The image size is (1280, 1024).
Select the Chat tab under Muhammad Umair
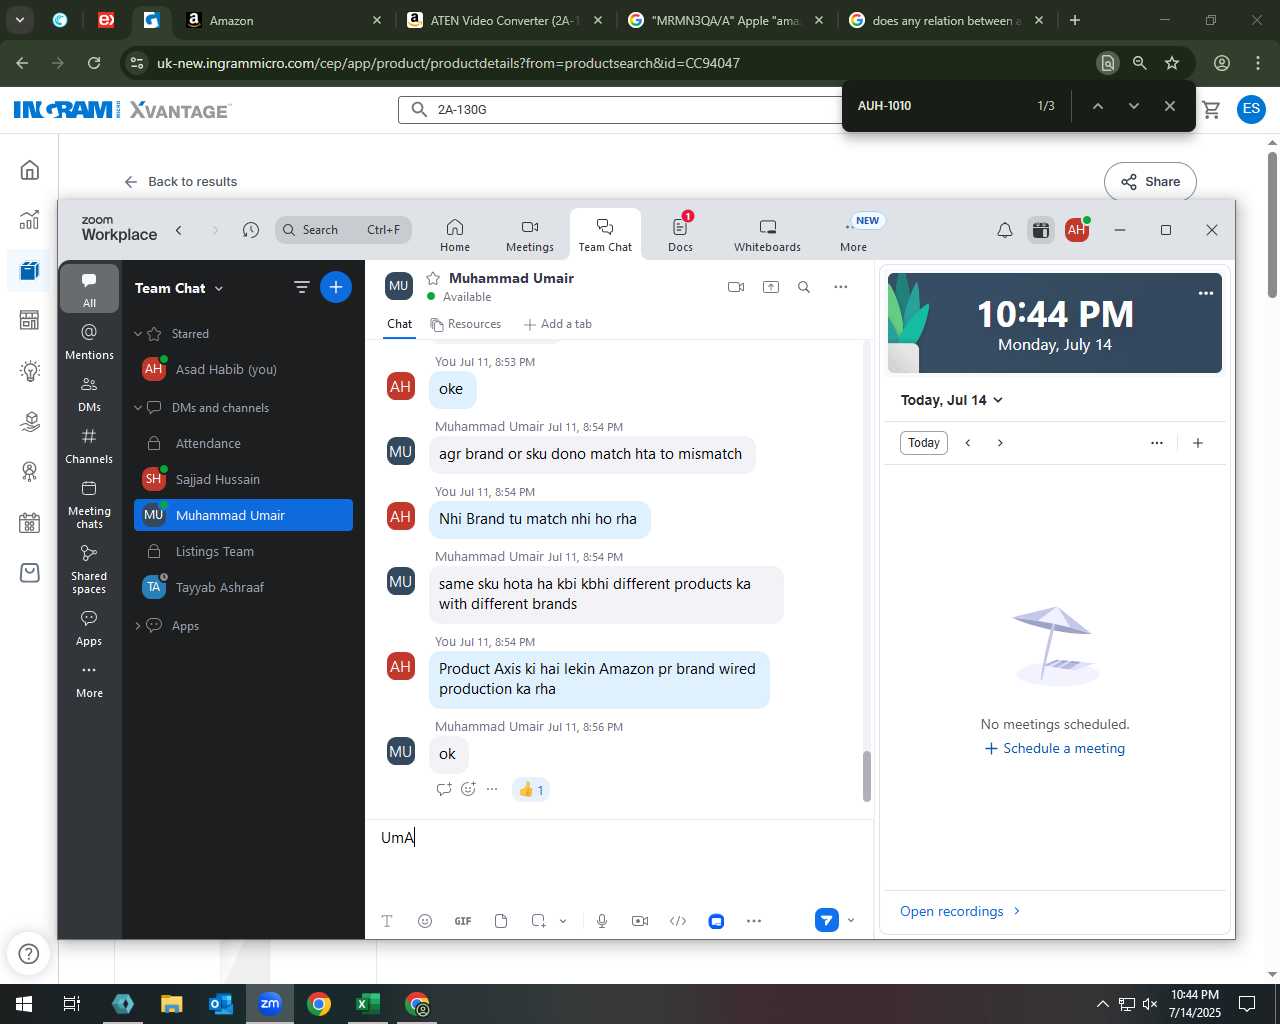[400, 324]
